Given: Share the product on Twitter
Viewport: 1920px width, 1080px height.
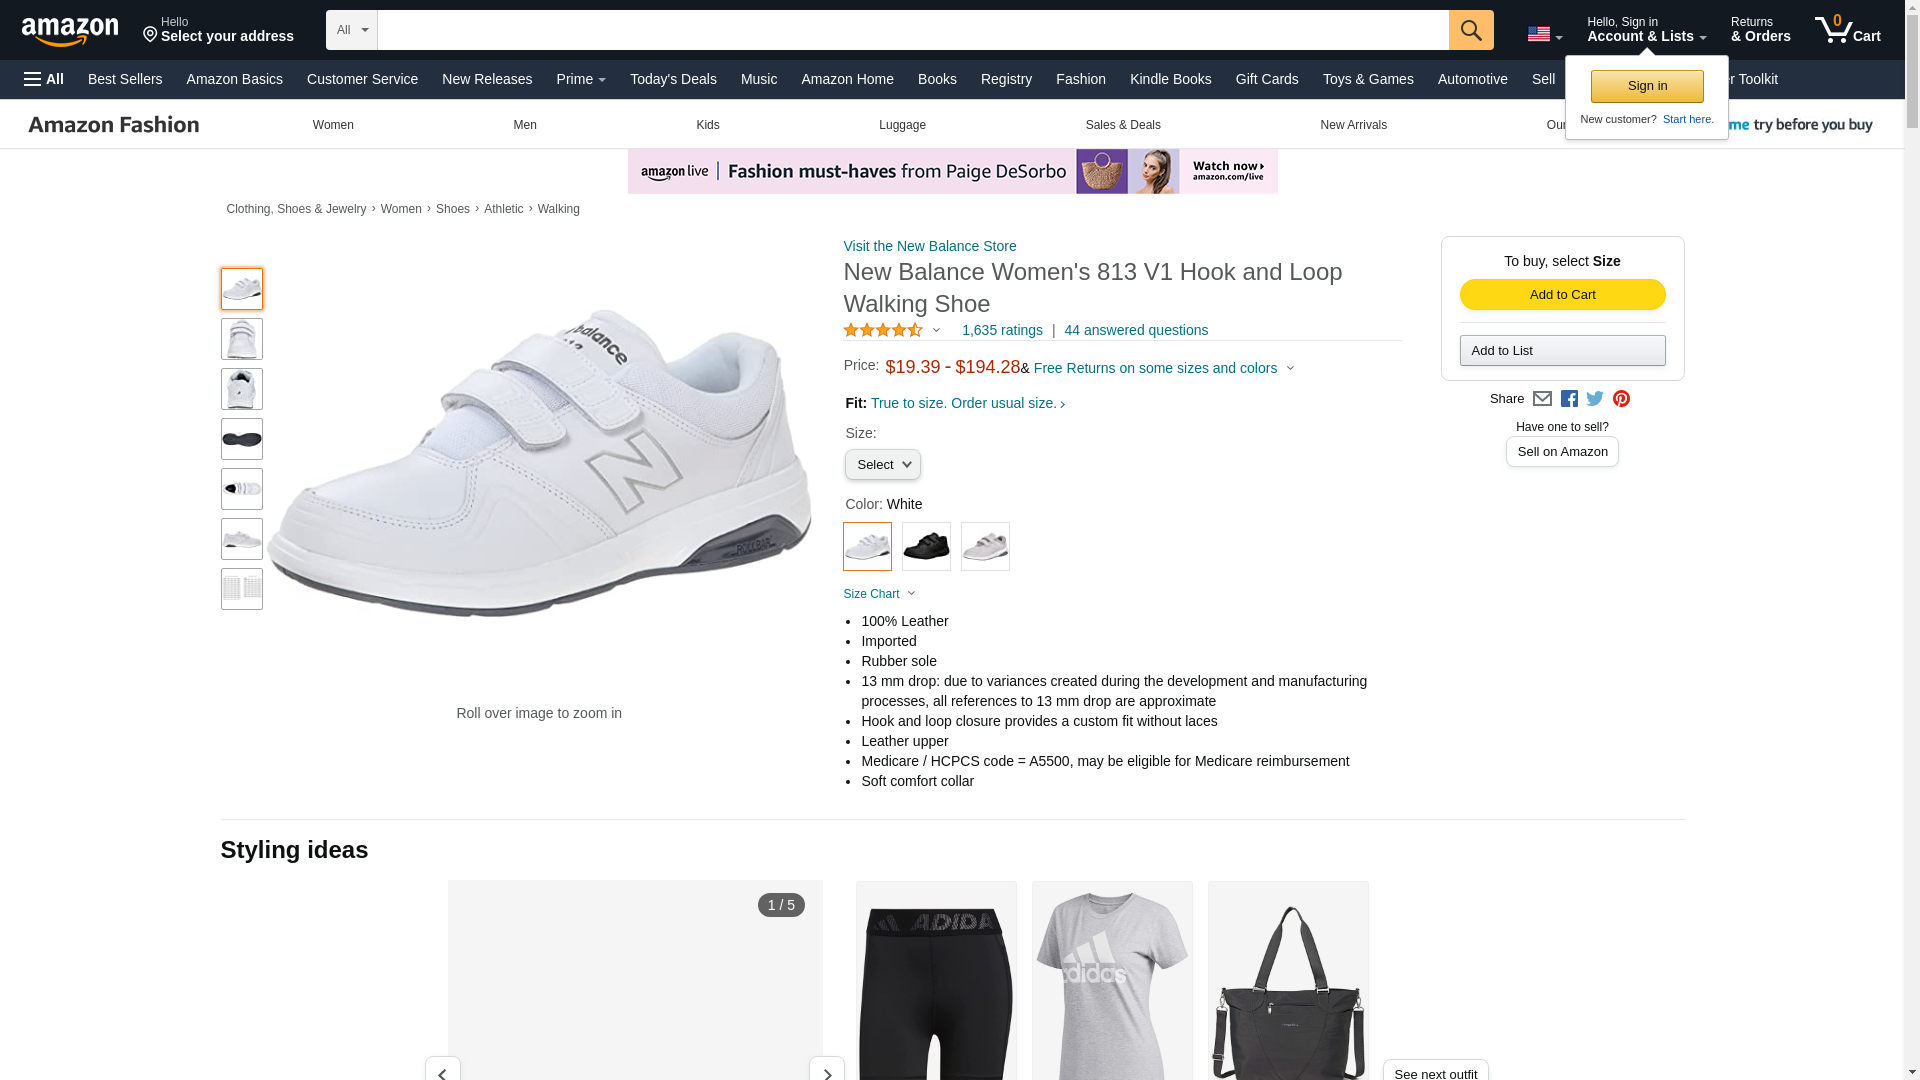Looking at the screenshot, I should coord(1595,399).
